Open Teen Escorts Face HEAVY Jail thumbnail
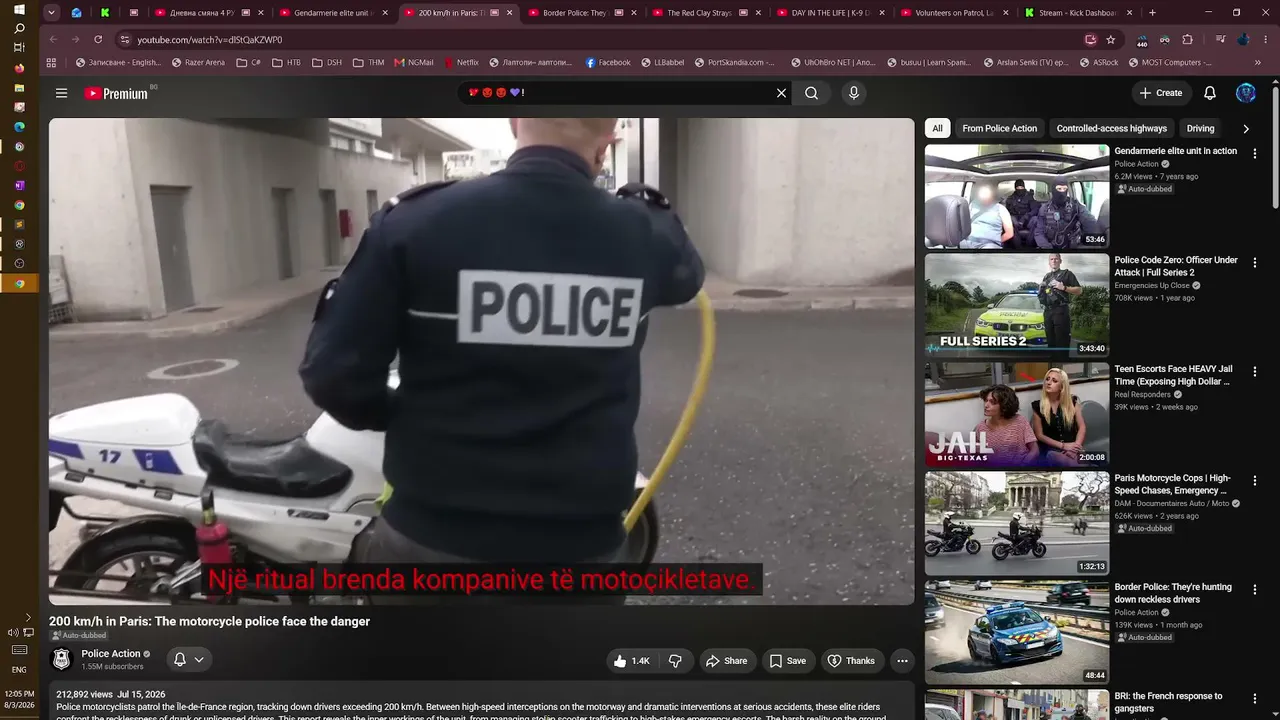This screenshot has width=1280, height=720. pos(1017,414)
